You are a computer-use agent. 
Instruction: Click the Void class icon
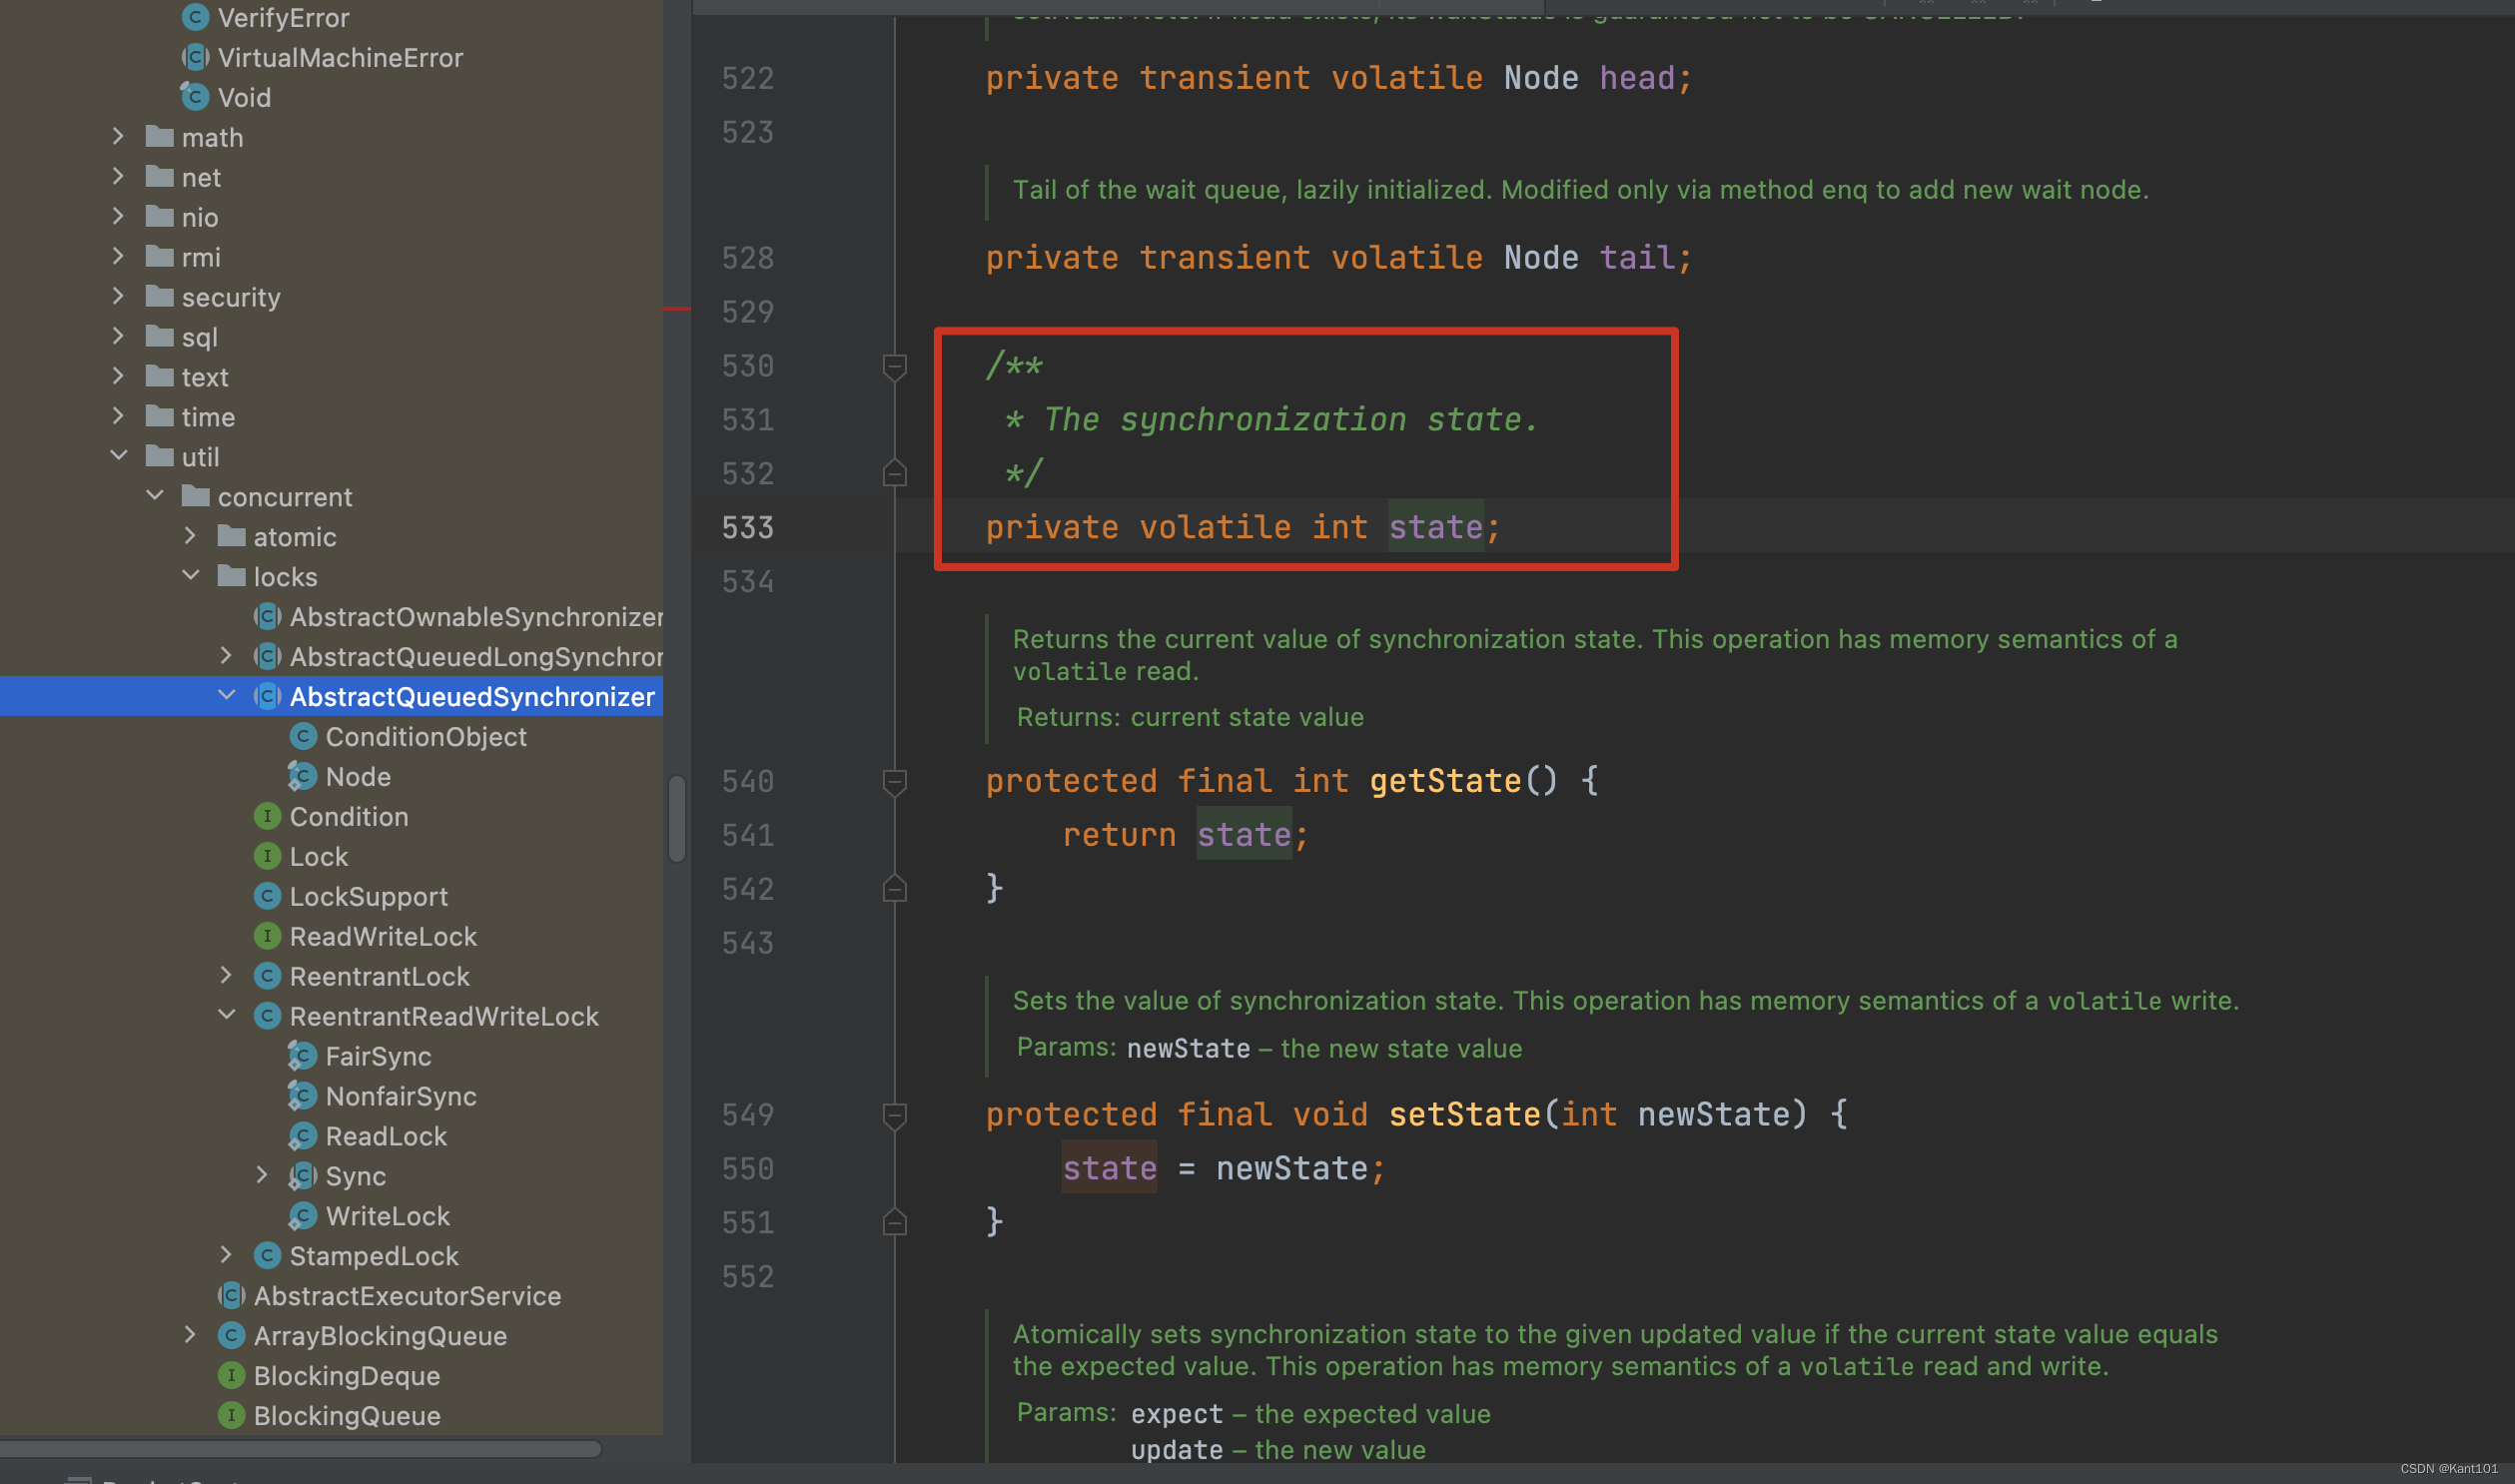tap(195, 97)
